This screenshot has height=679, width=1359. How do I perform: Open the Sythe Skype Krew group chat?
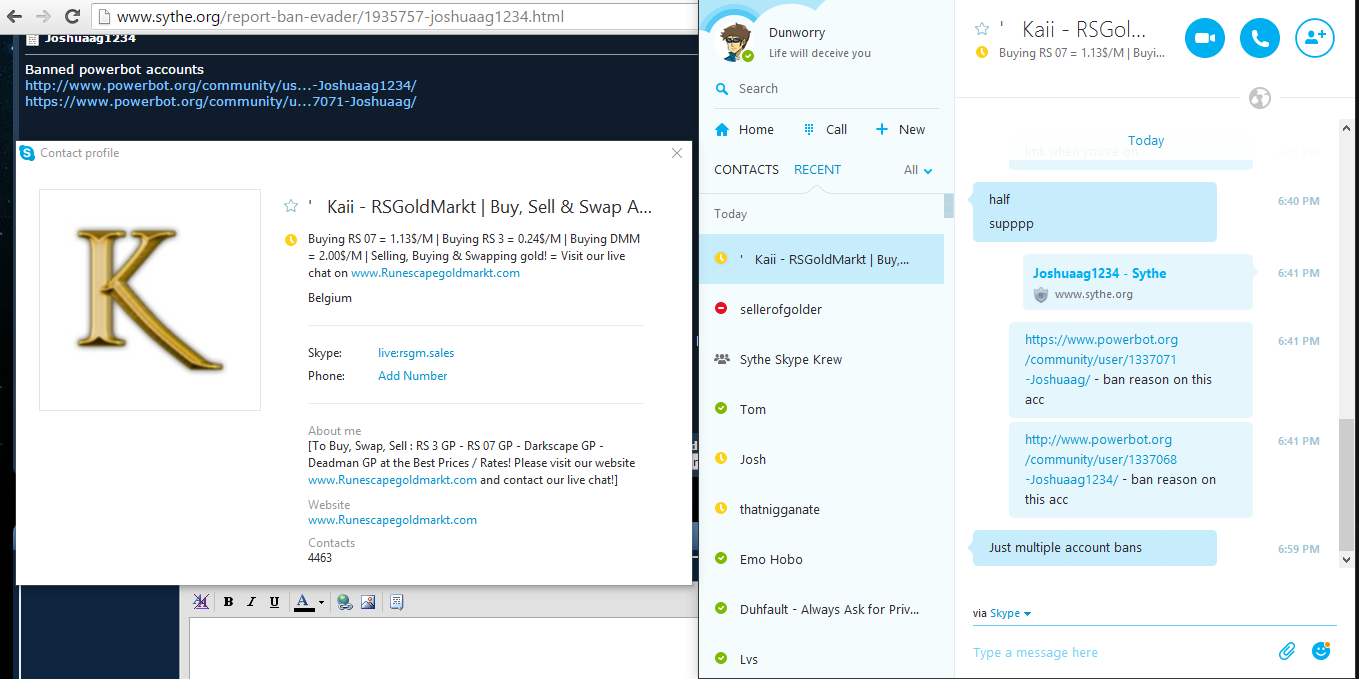point(821,359)
